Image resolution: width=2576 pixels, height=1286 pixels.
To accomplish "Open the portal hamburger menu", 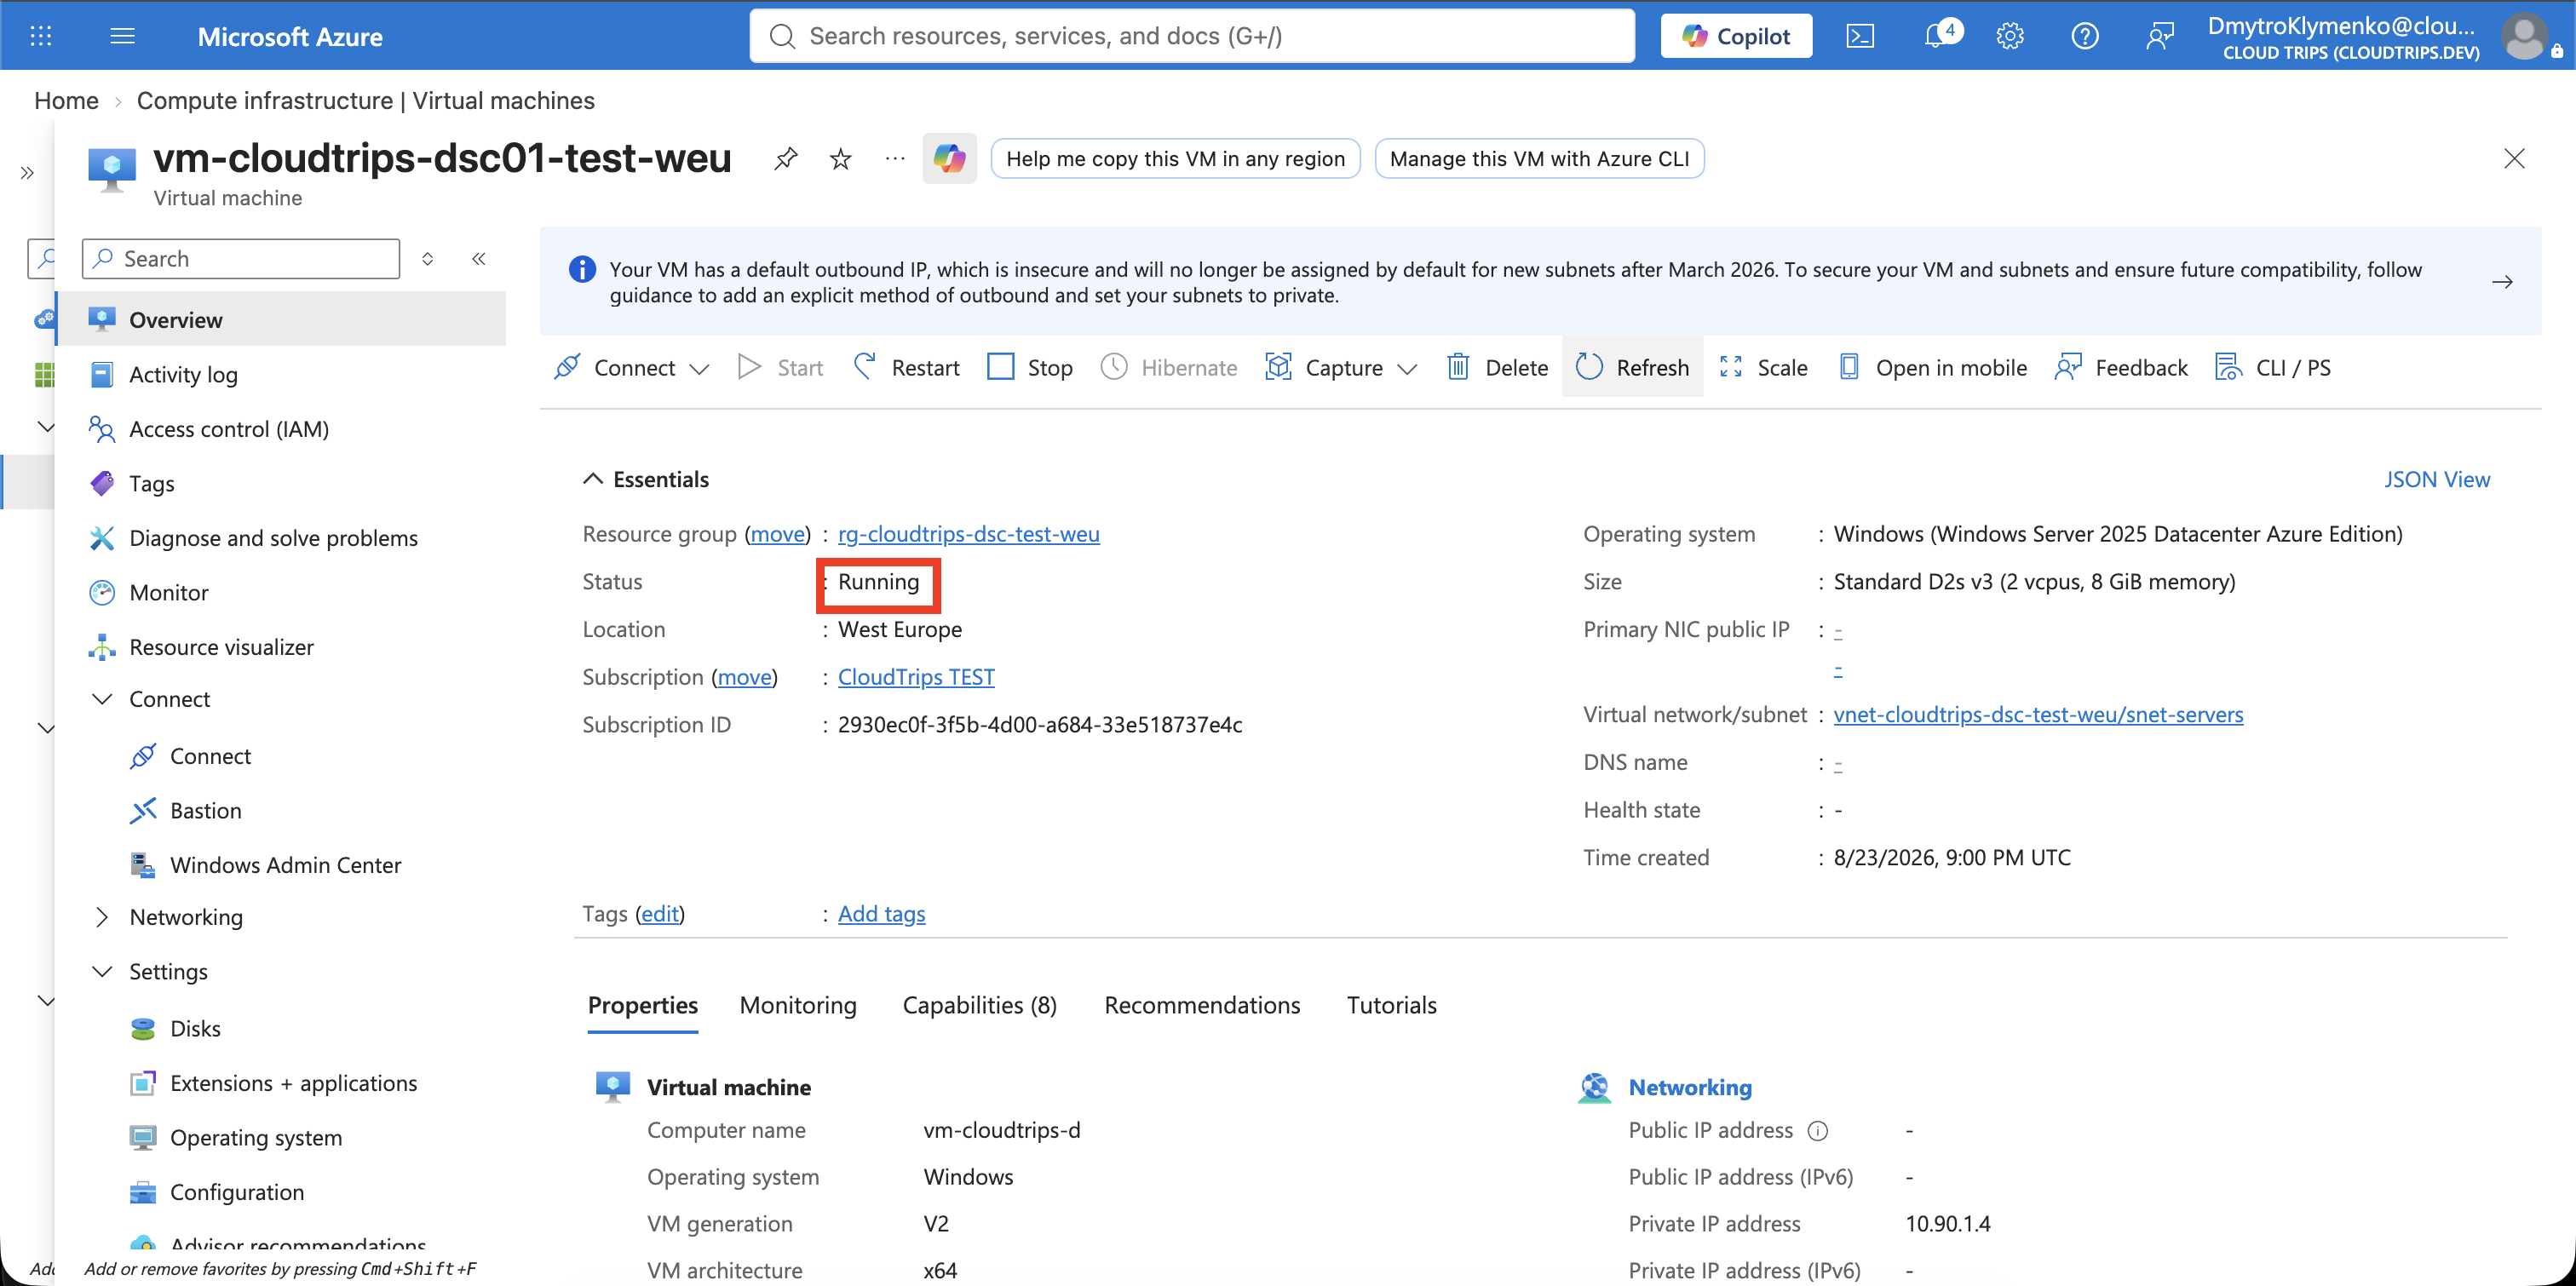I will coord(122,36).
